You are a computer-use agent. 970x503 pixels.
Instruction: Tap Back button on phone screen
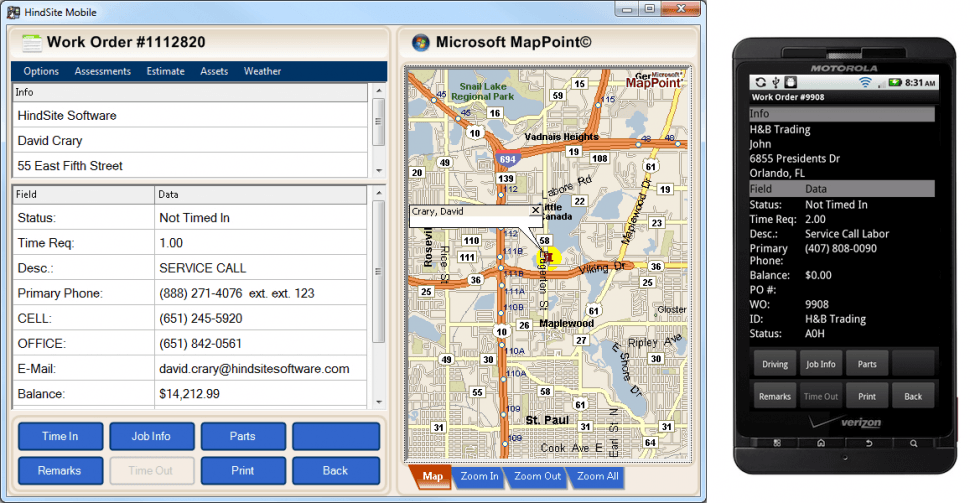[x=913, y=397]
